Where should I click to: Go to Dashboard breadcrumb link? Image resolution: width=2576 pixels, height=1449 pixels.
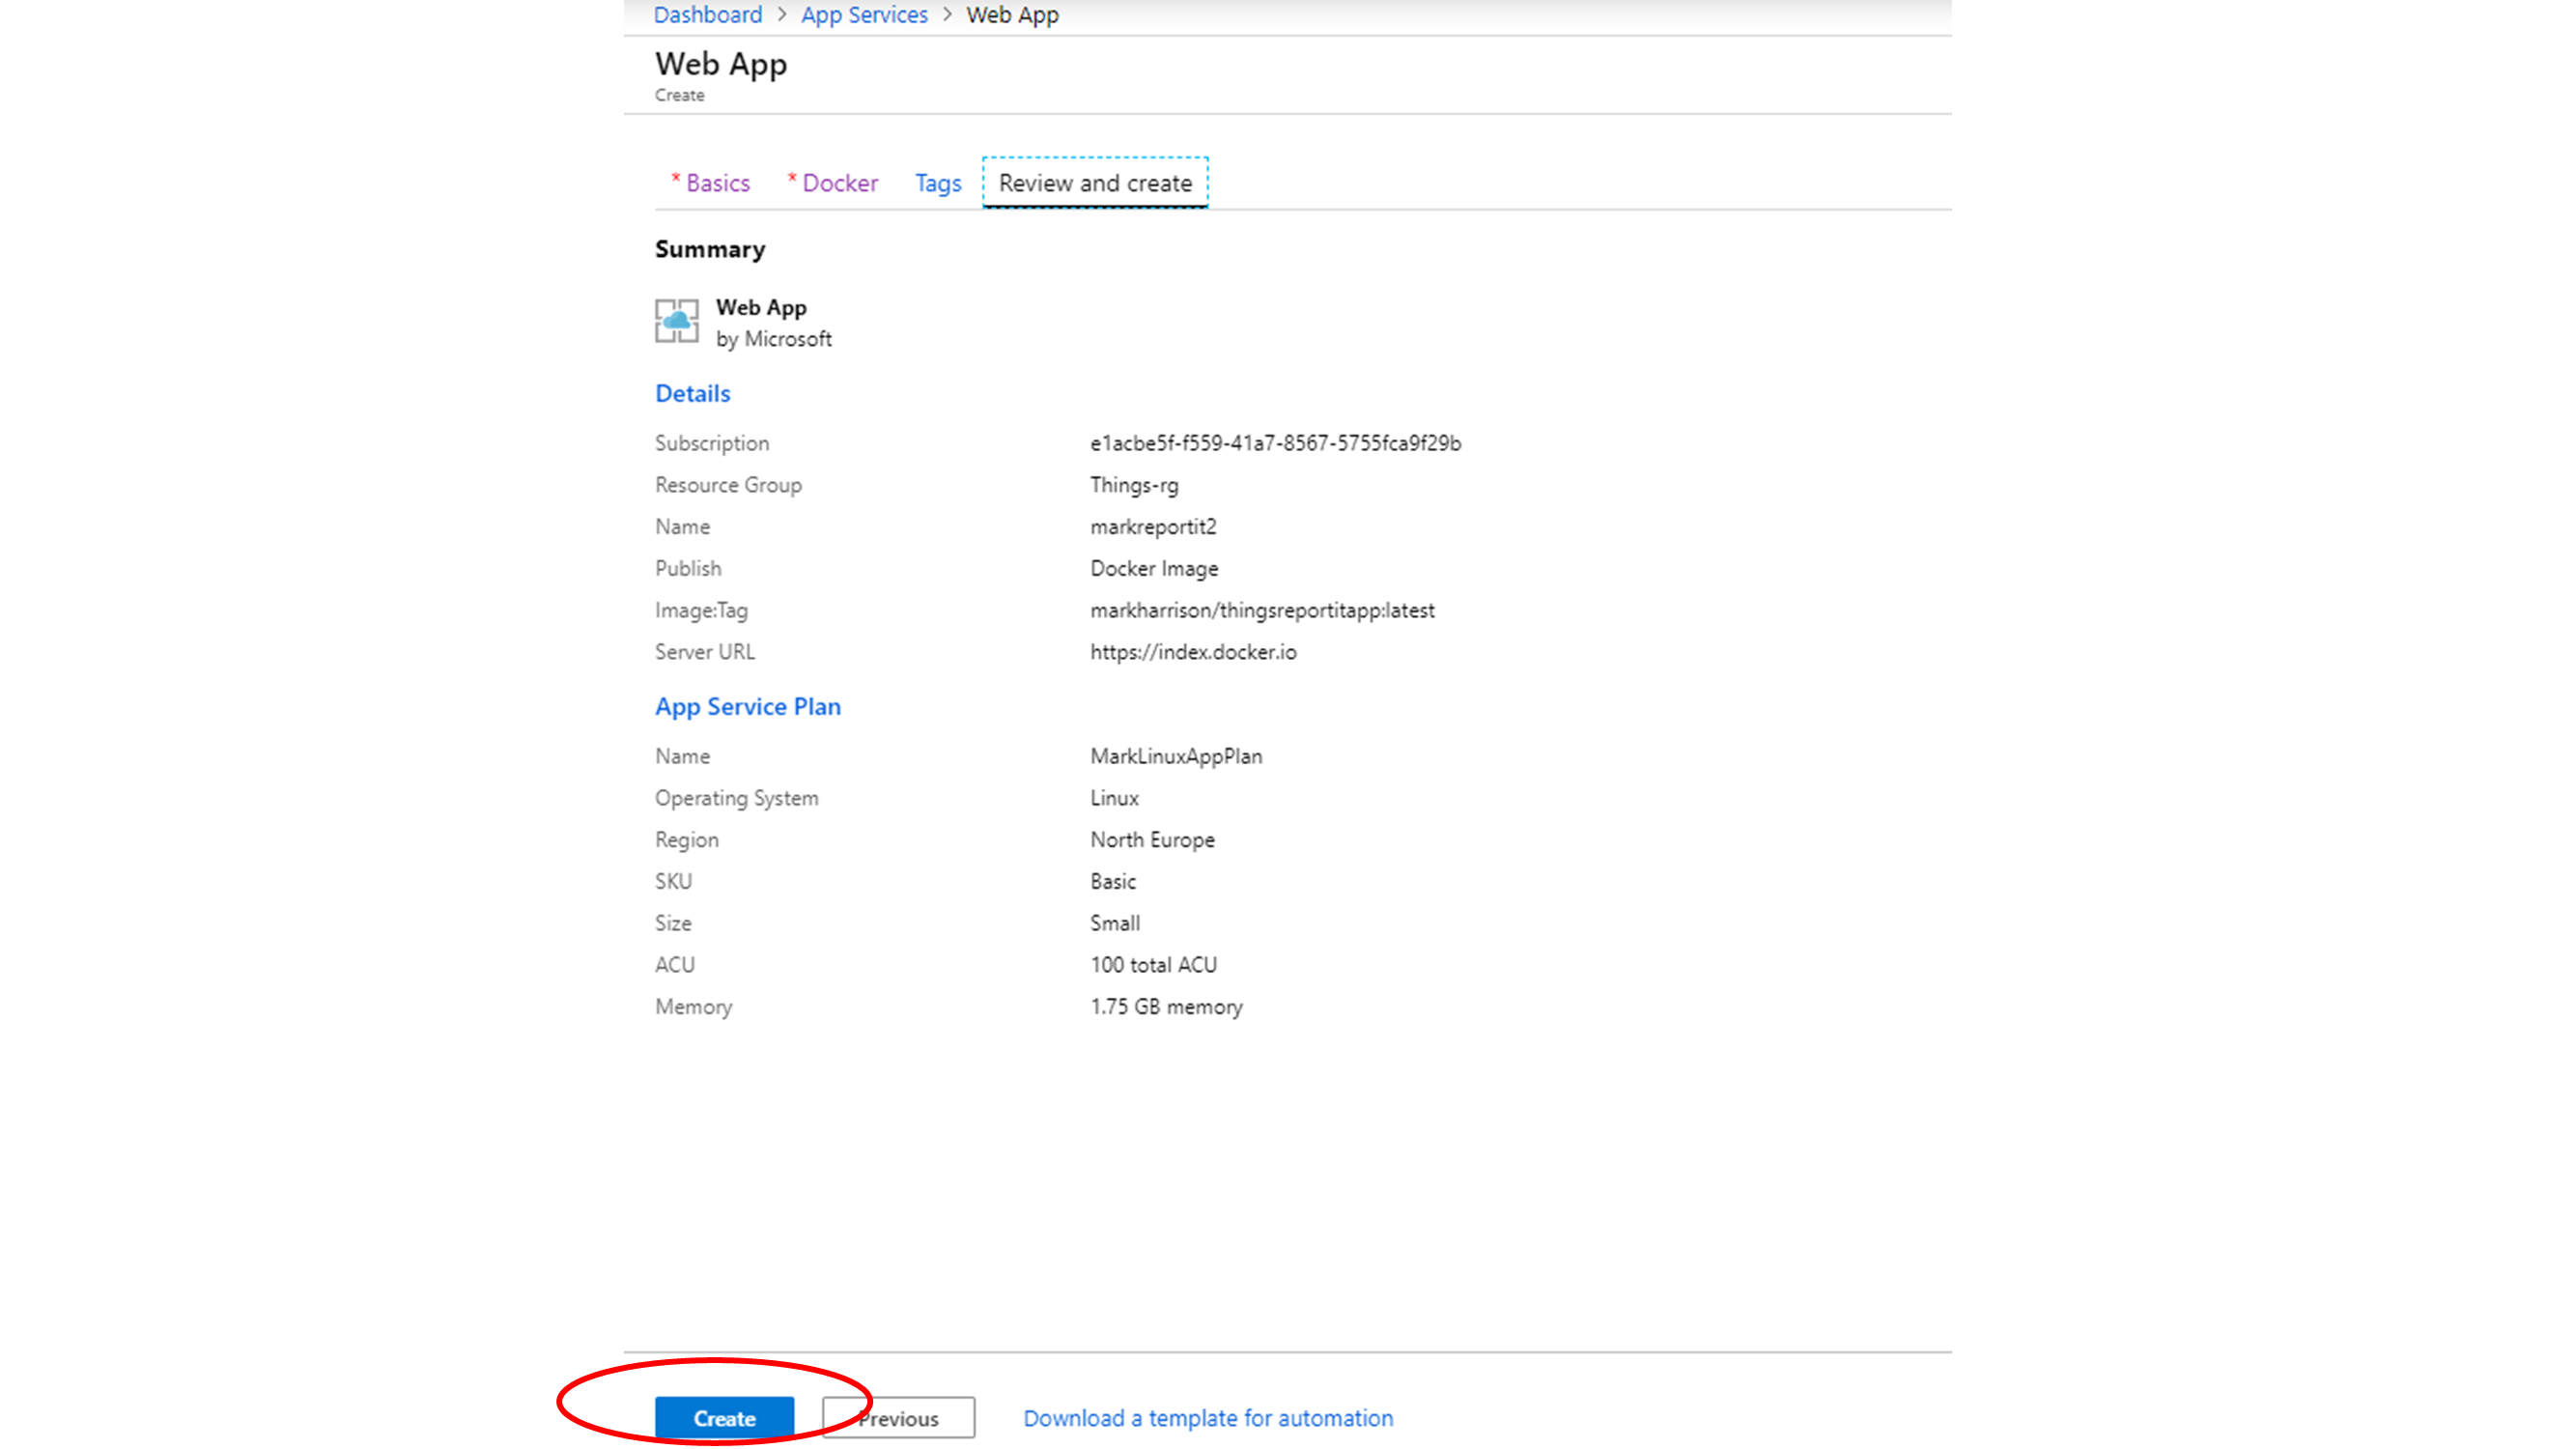tap(707, 15)
